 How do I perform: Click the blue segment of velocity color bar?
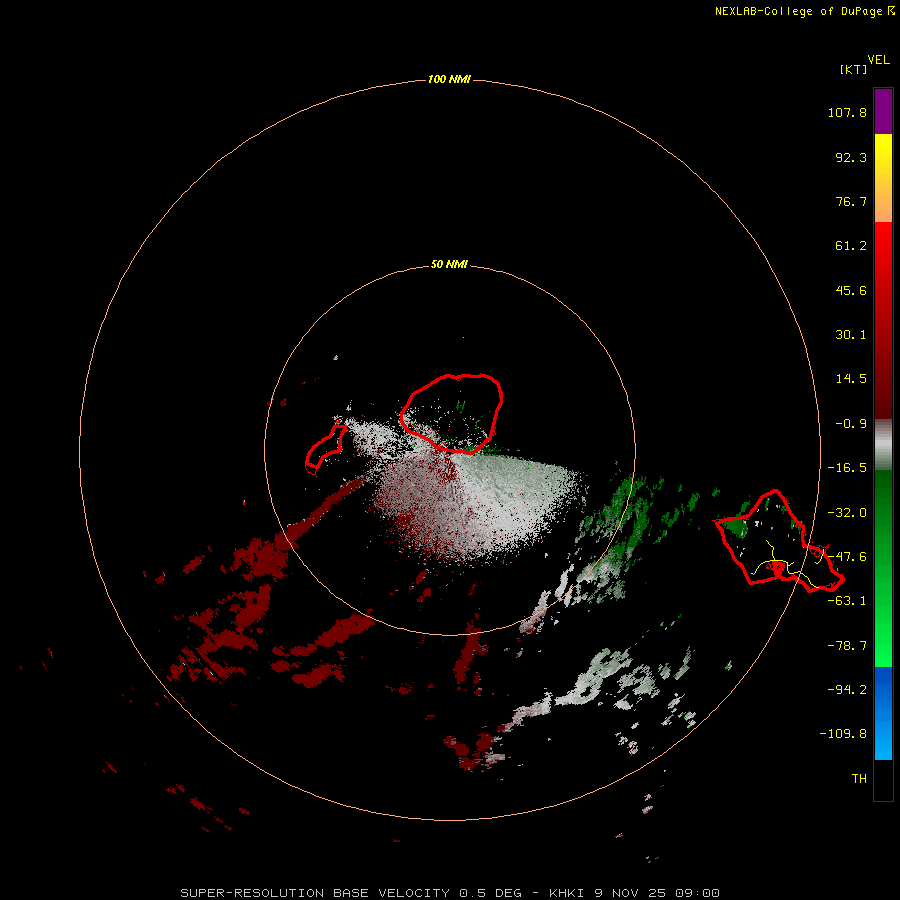pos(883,713)
